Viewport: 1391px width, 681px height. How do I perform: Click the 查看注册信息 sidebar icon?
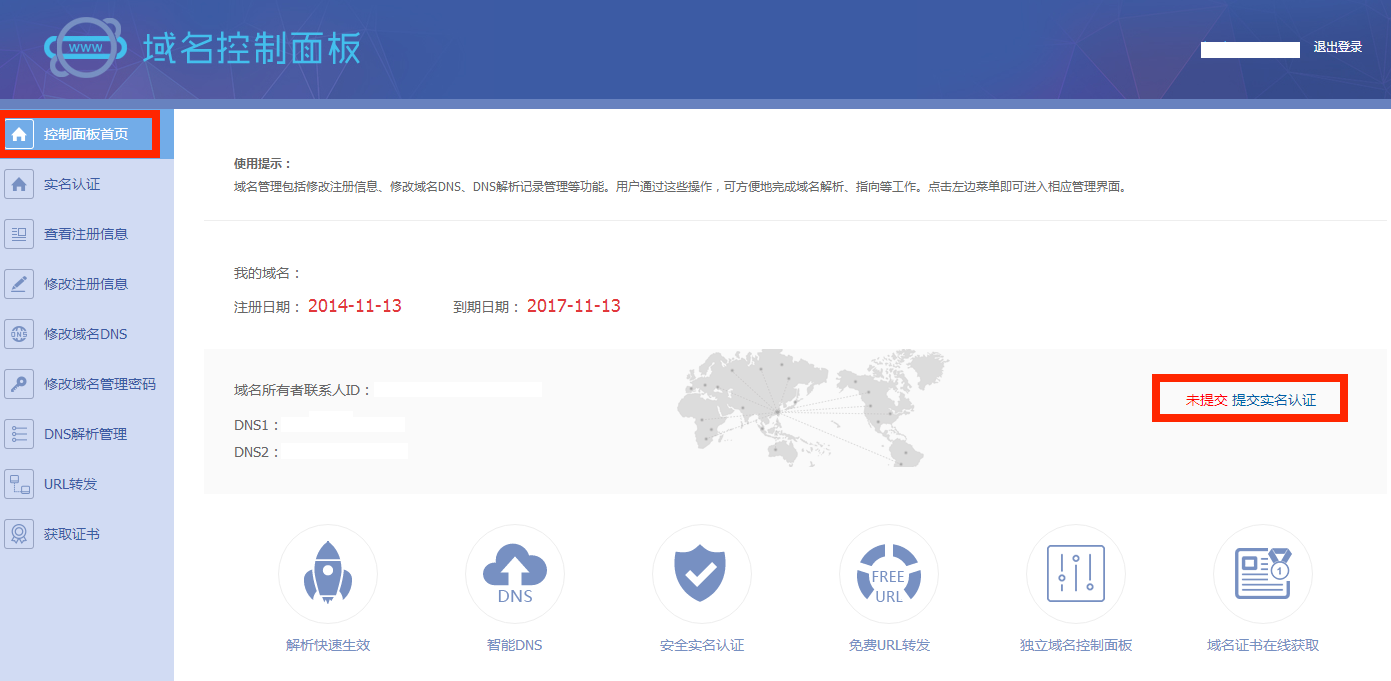coord(19,233)
